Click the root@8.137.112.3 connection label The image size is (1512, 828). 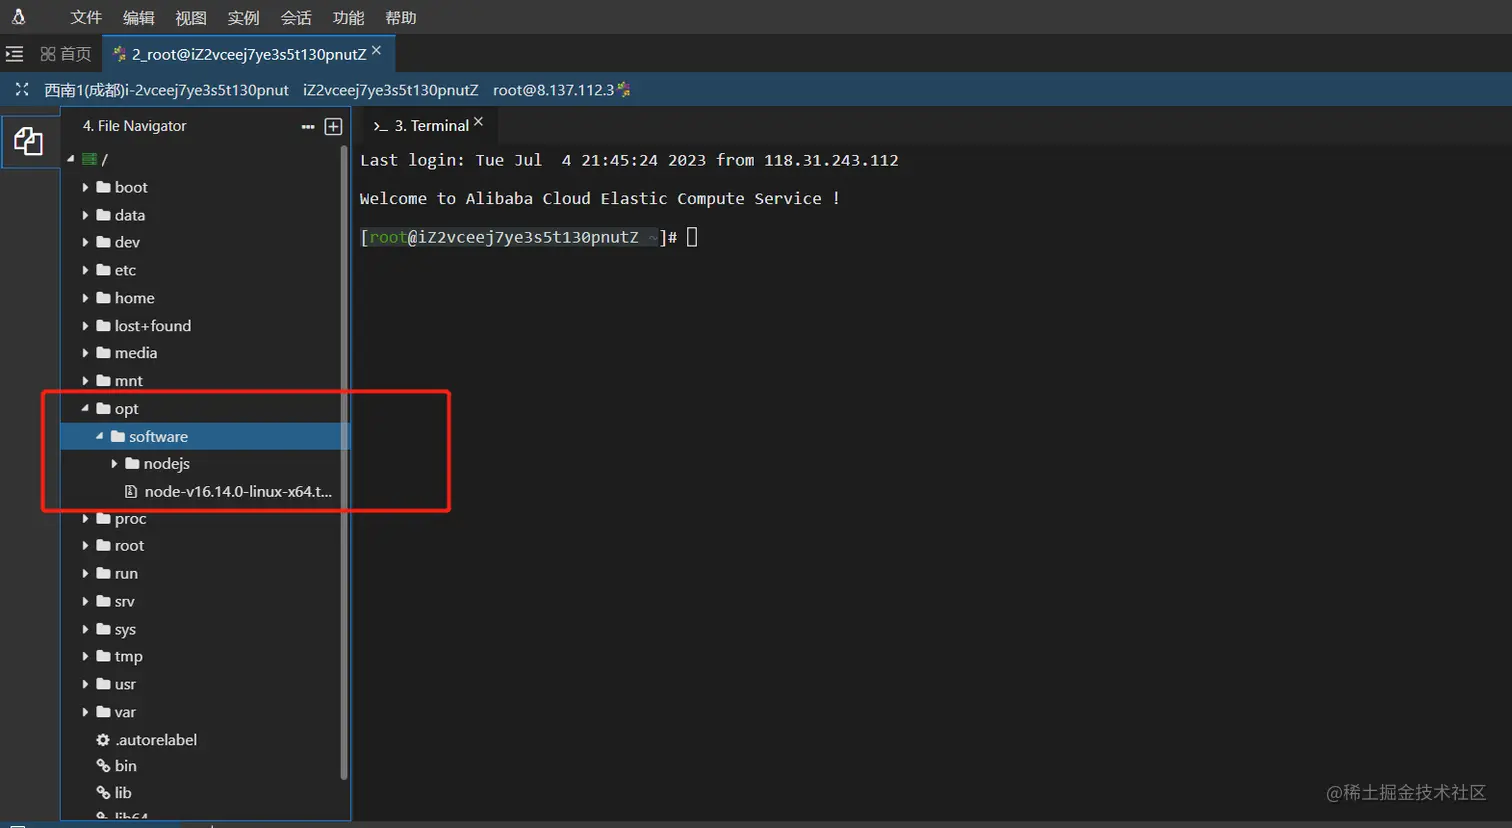(553, 90)
